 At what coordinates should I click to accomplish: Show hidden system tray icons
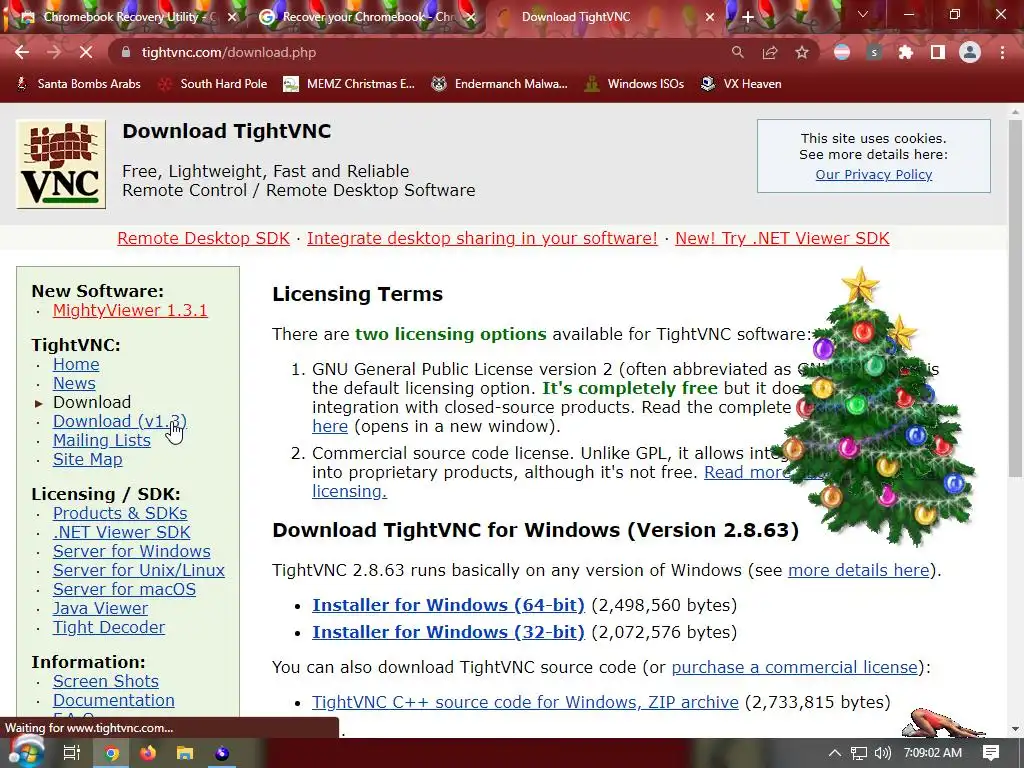point(835,753)
